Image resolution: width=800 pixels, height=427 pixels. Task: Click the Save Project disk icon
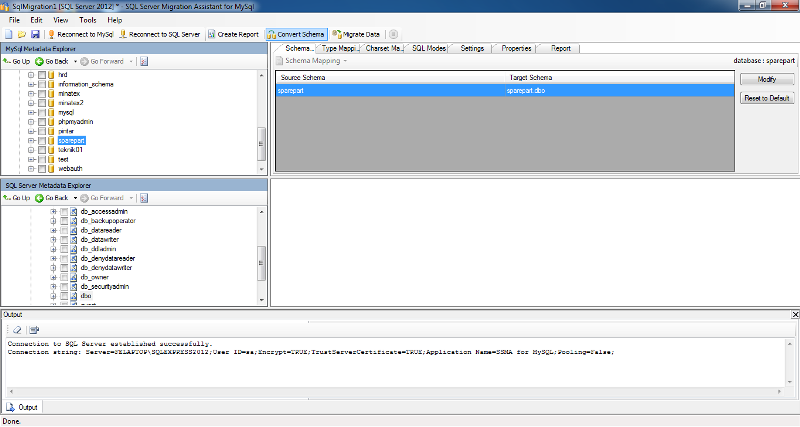point(35,34)
